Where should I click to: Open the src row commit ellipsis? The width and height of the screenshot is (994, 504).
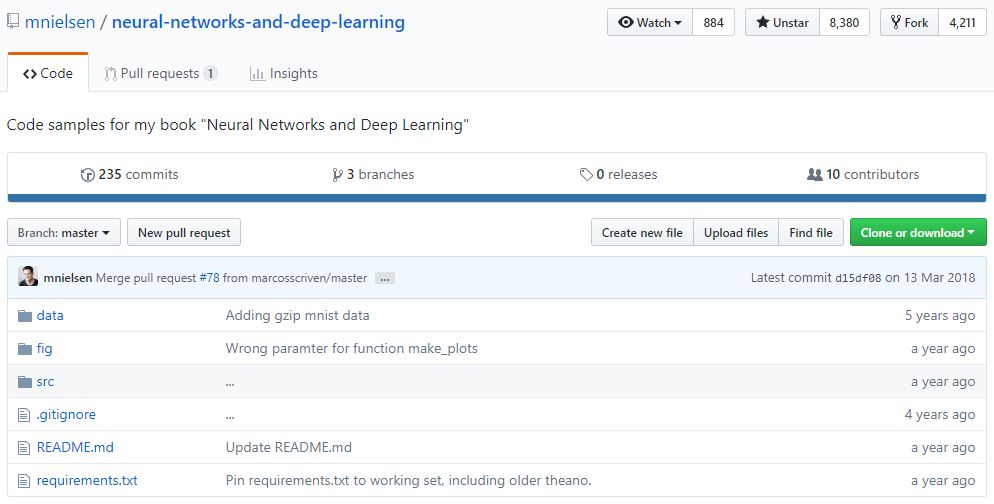point(230,384)
